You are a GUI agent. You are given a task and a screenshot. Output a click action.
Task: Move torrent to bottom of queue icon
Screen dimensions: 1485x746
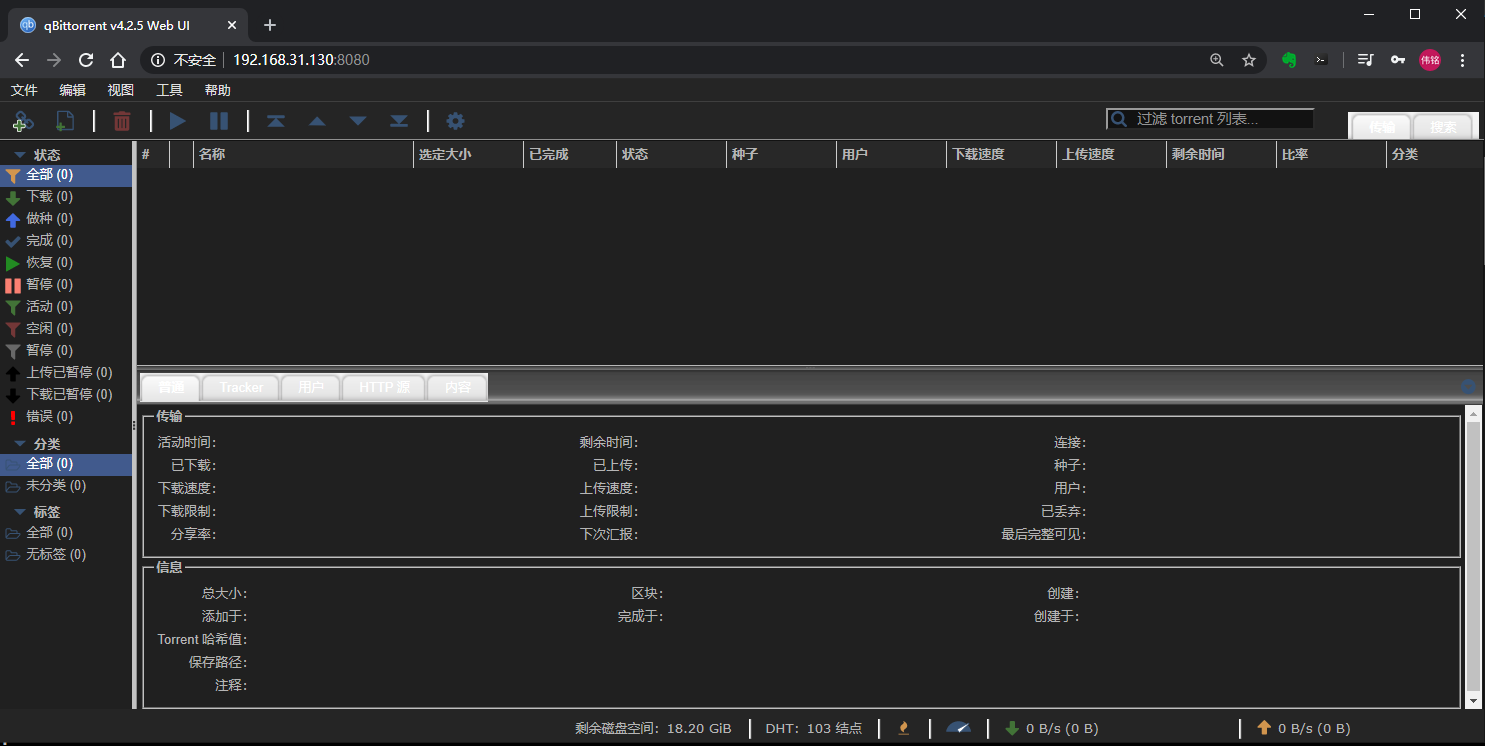tap(399, 121)
